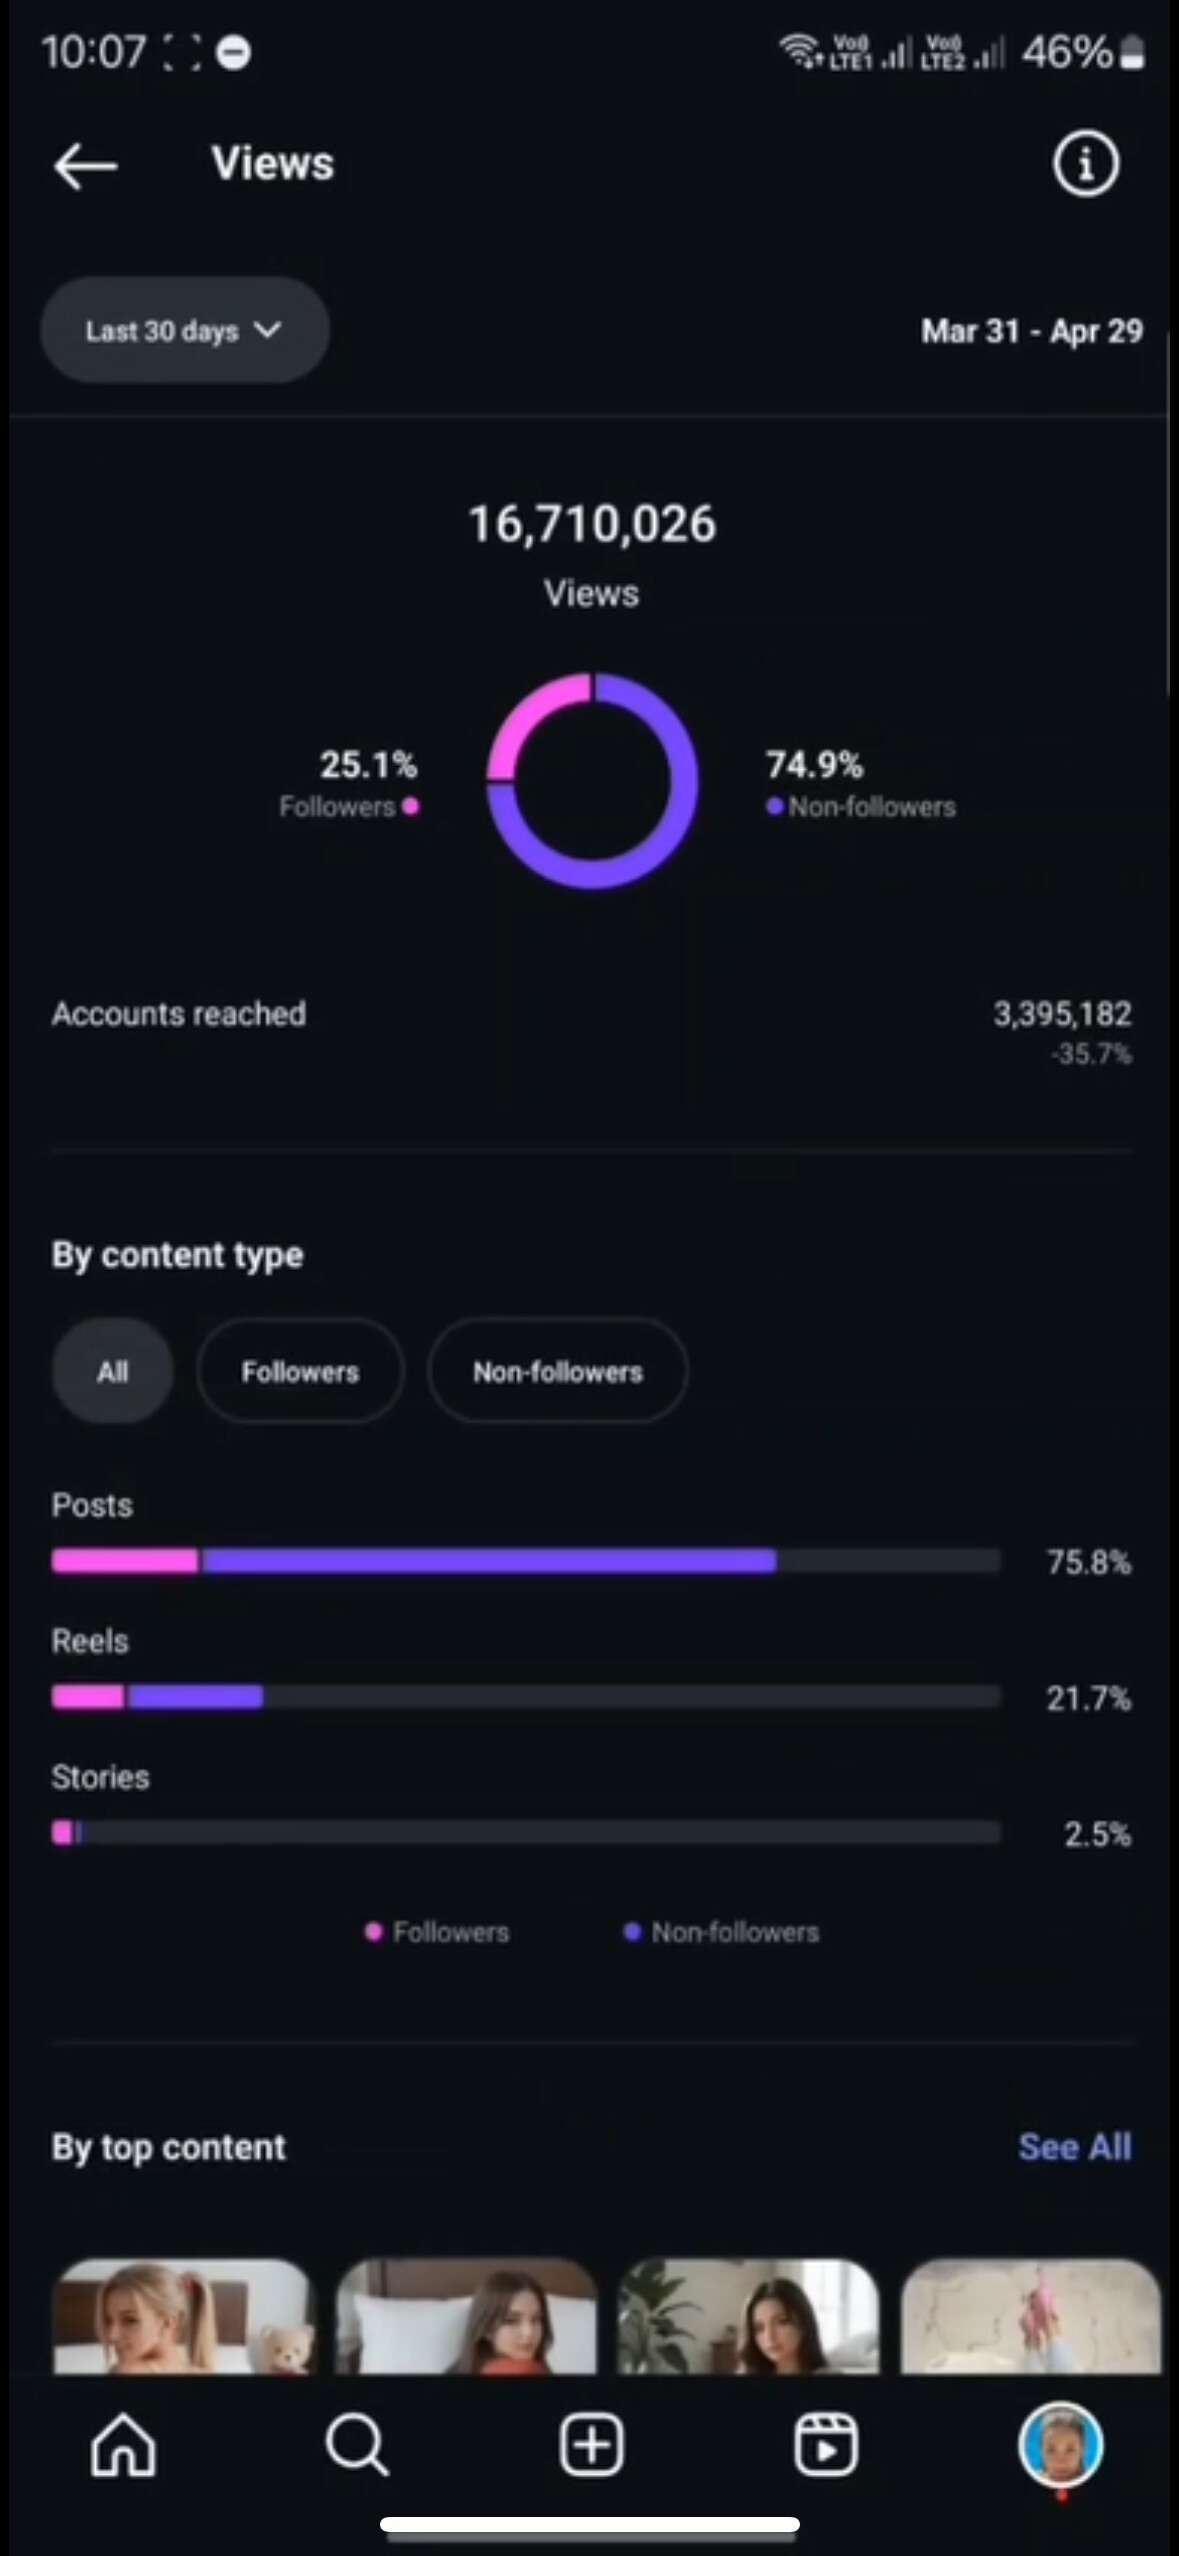Open the info circle icon

pyautogui.click(x=1085, y=164)
